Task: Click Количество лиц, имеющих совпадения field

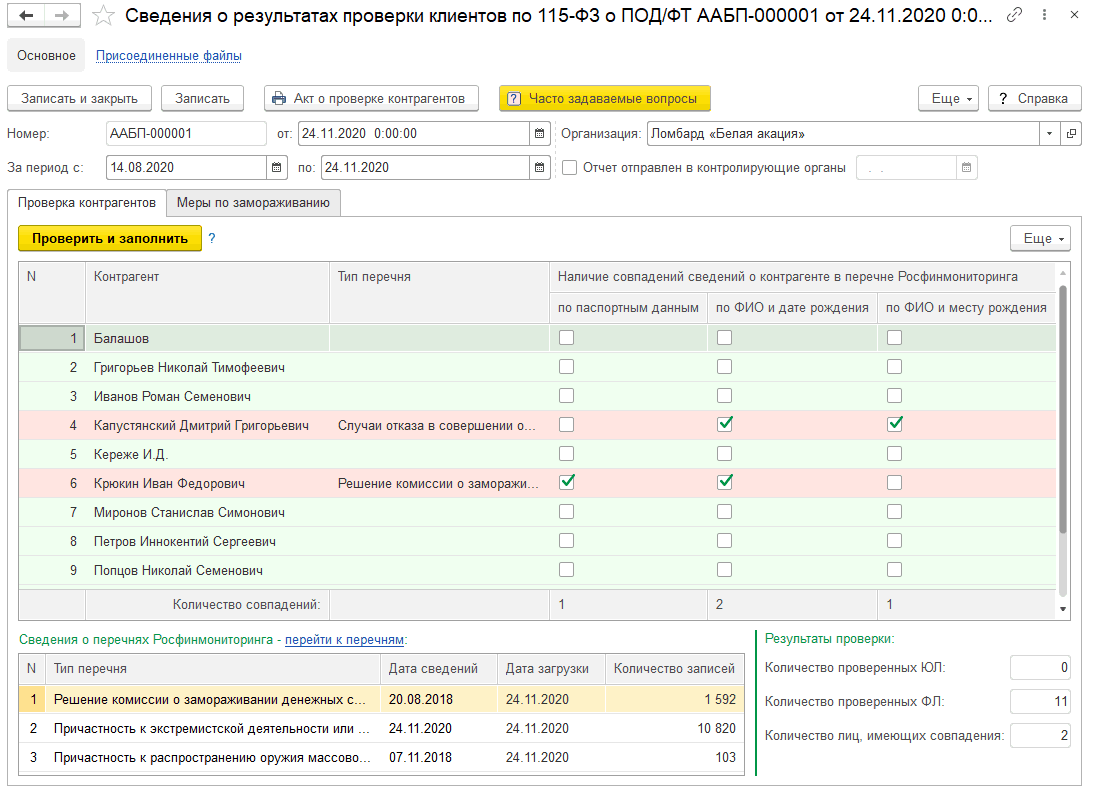Action: 1040,735
